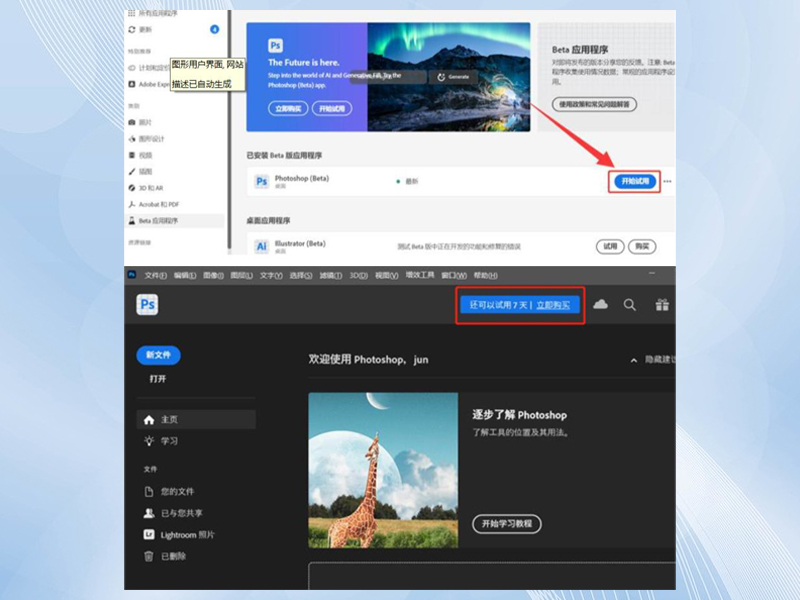Image resolution: width=800 pixels, height=600 pixels.
Task: Click the 立即购买 link in trial banner
Action: pyautogui.click(x=553, y=305)
